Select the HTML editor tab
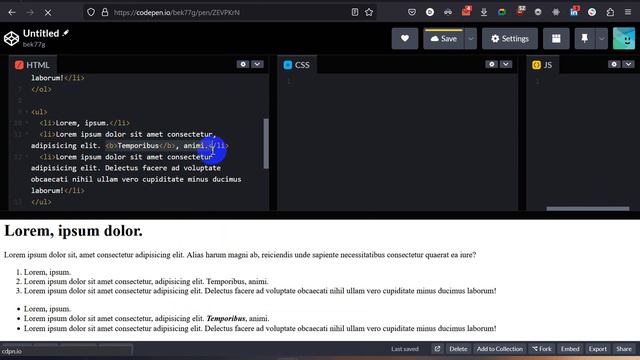Image resolution: width=640 pixels, height=360 pixels. [x=33, y=65]
